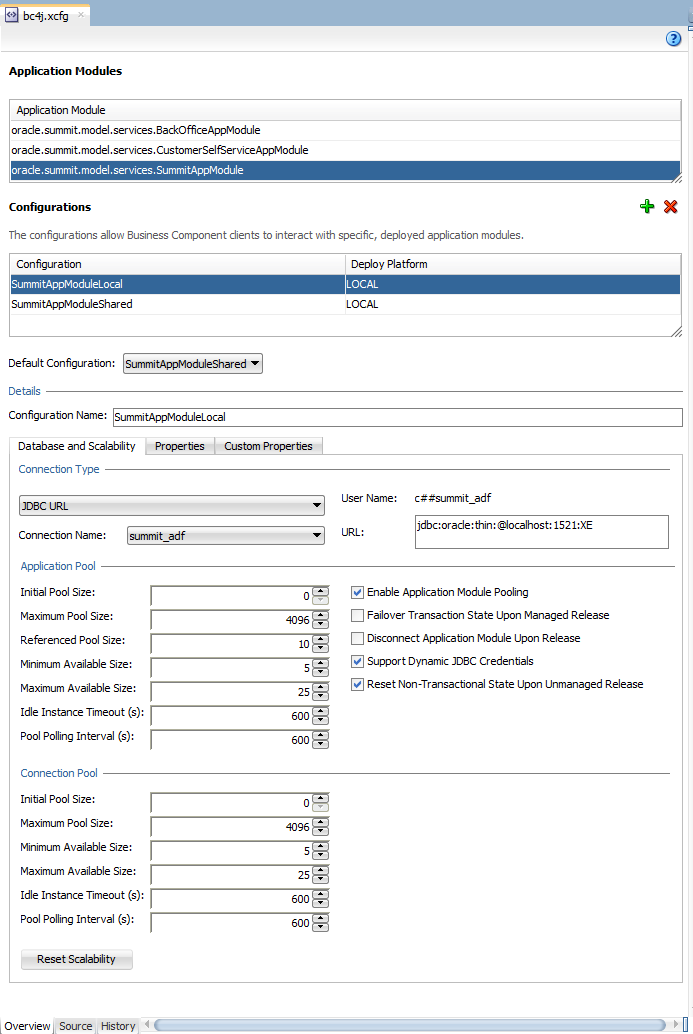Open the Source tab at bottom
The width and height of the screenshot is (693, 1034).
click(x=76, y=1025)
